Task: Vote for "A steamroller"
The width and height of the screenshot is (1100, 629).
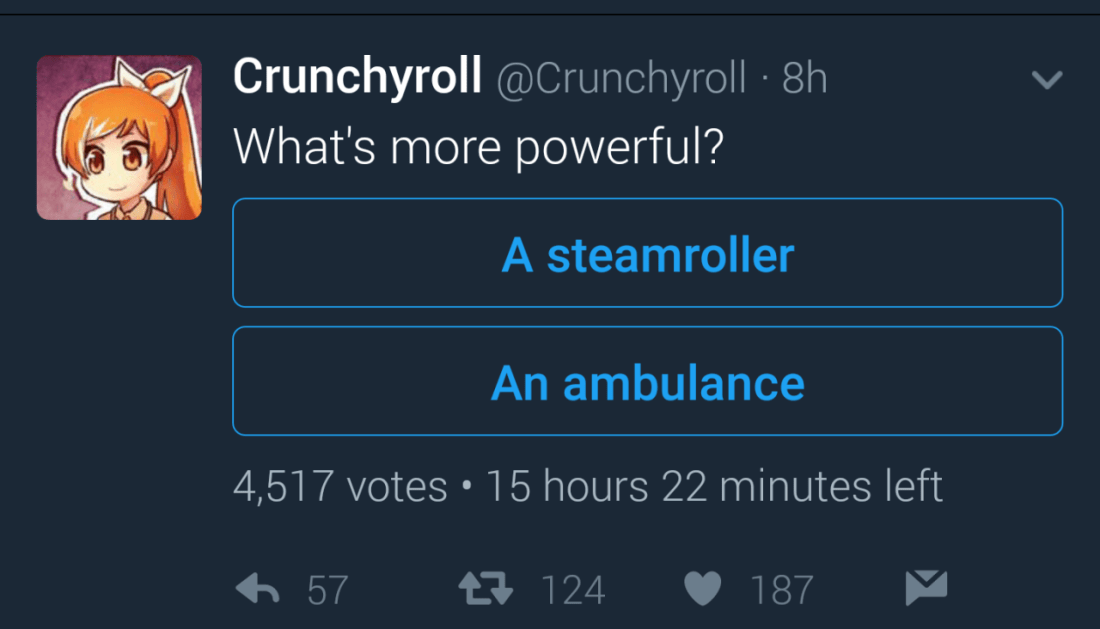Action: 647,254
